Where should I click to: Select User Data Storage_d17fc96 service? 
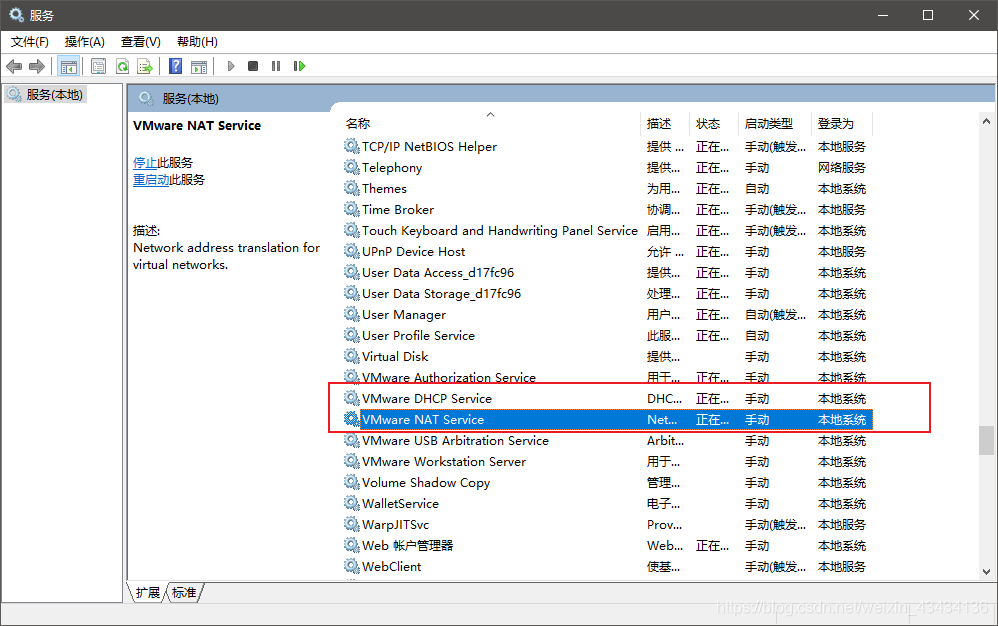click(608, 294)
